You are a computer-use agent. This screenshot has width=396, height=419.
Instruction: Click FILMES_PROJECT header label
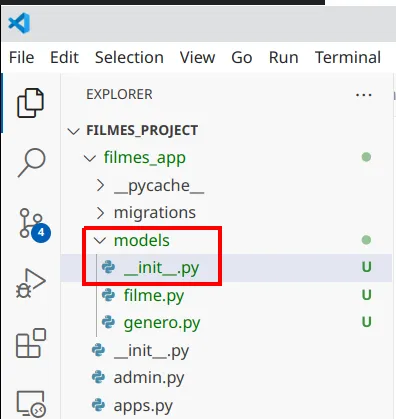142,130
